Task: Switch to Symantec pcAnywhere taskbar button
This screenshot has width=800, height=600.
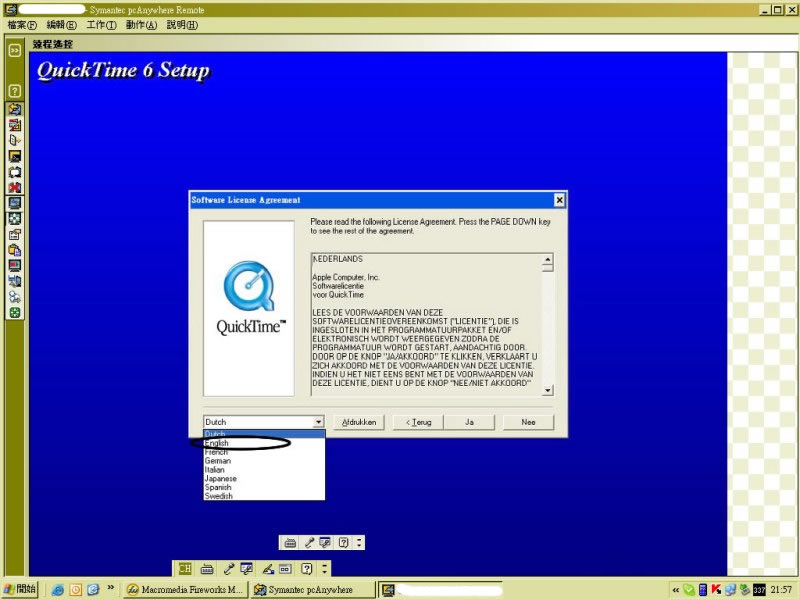Action: tap(313, 589)
